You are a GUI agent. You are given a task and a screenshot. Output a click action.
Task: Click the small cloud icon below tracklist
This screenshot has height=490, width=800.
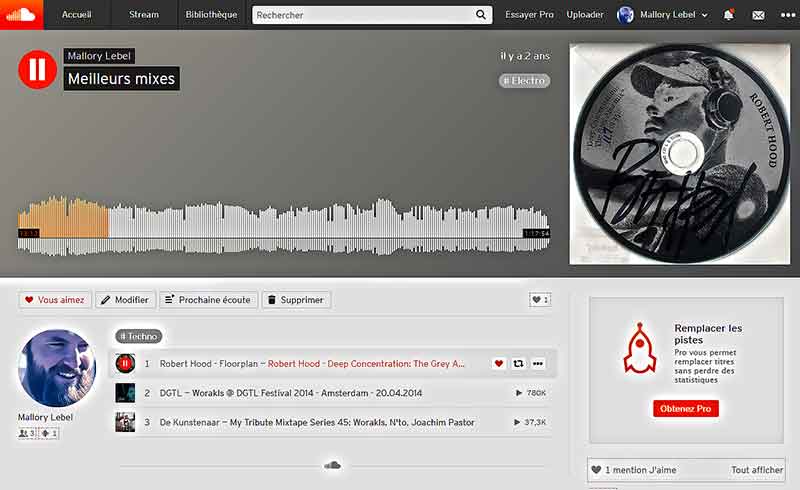click(x=333, y=465)
